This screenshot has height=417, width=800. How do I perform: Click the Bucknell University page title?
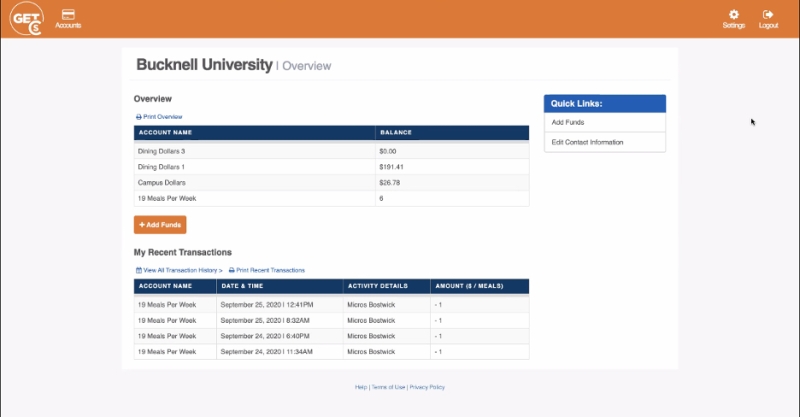point(204,65)
